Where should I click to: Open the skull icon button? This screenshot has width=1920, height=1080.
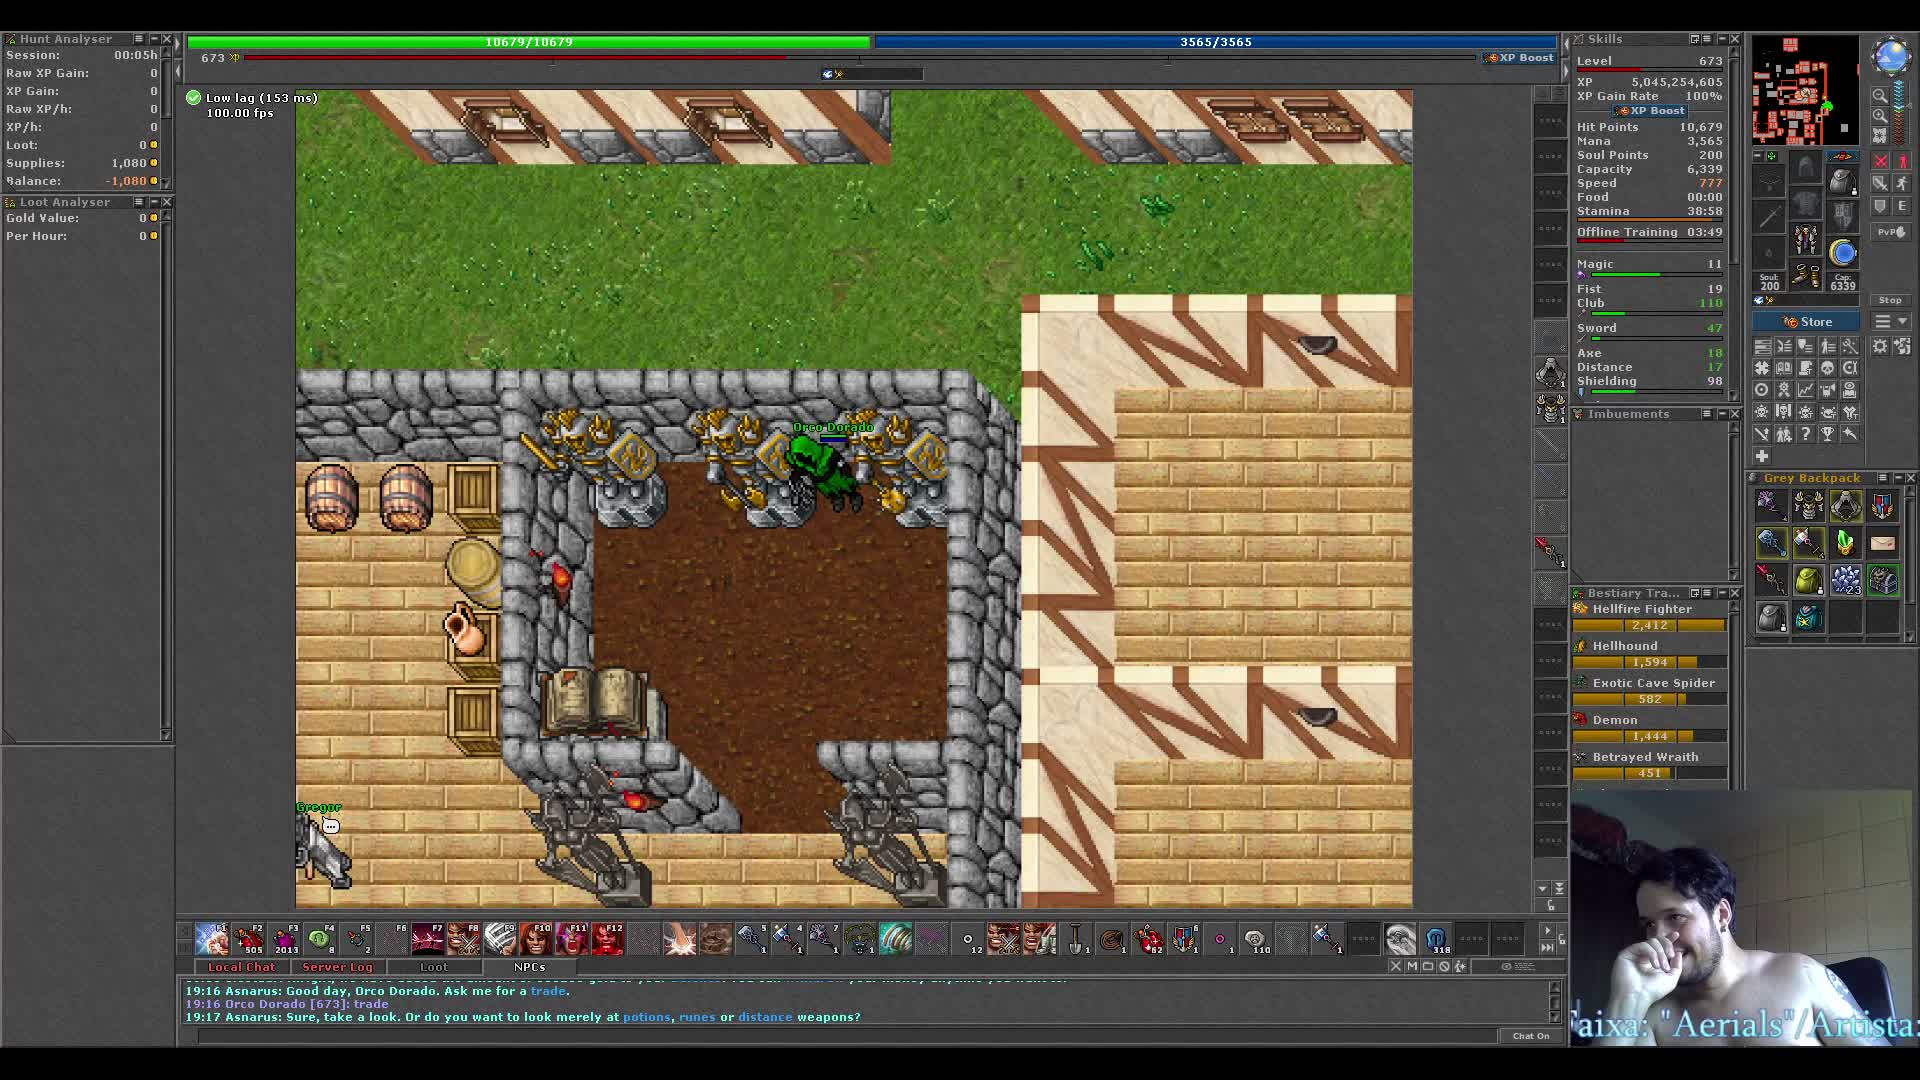[1827, 368]
